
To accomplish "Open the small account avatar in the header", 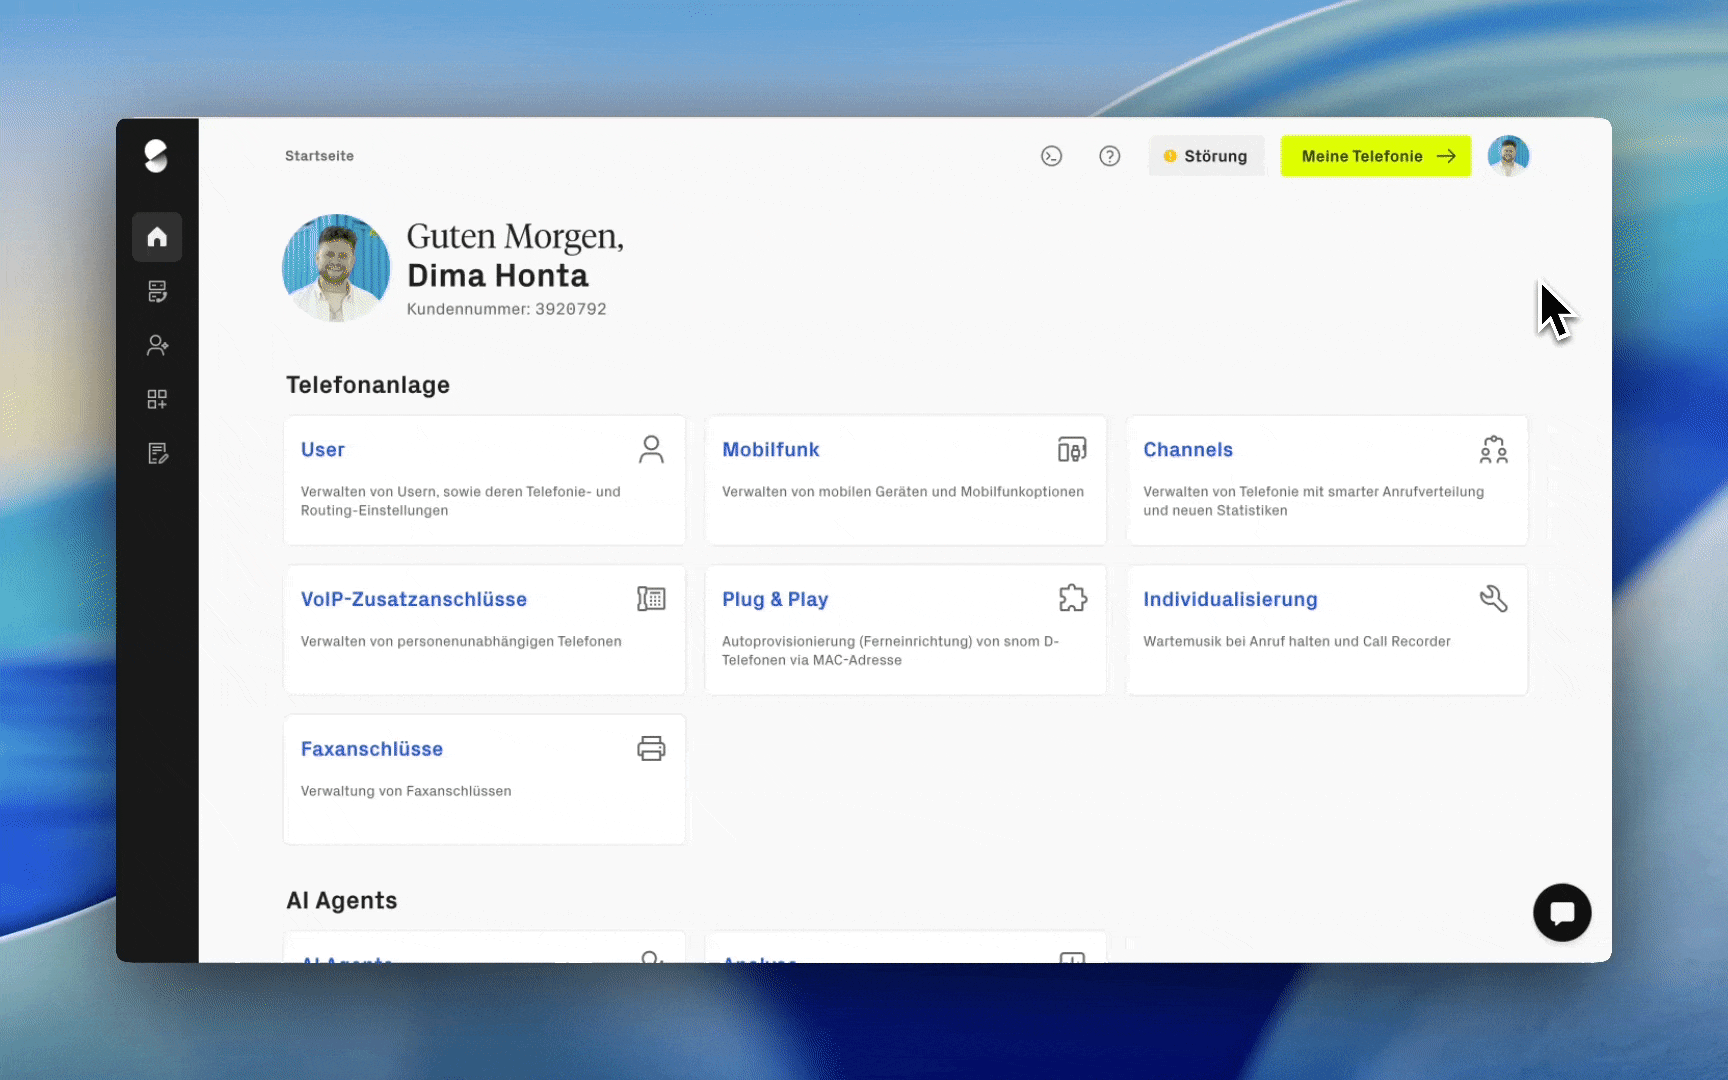I will [x=1508, y=156].
